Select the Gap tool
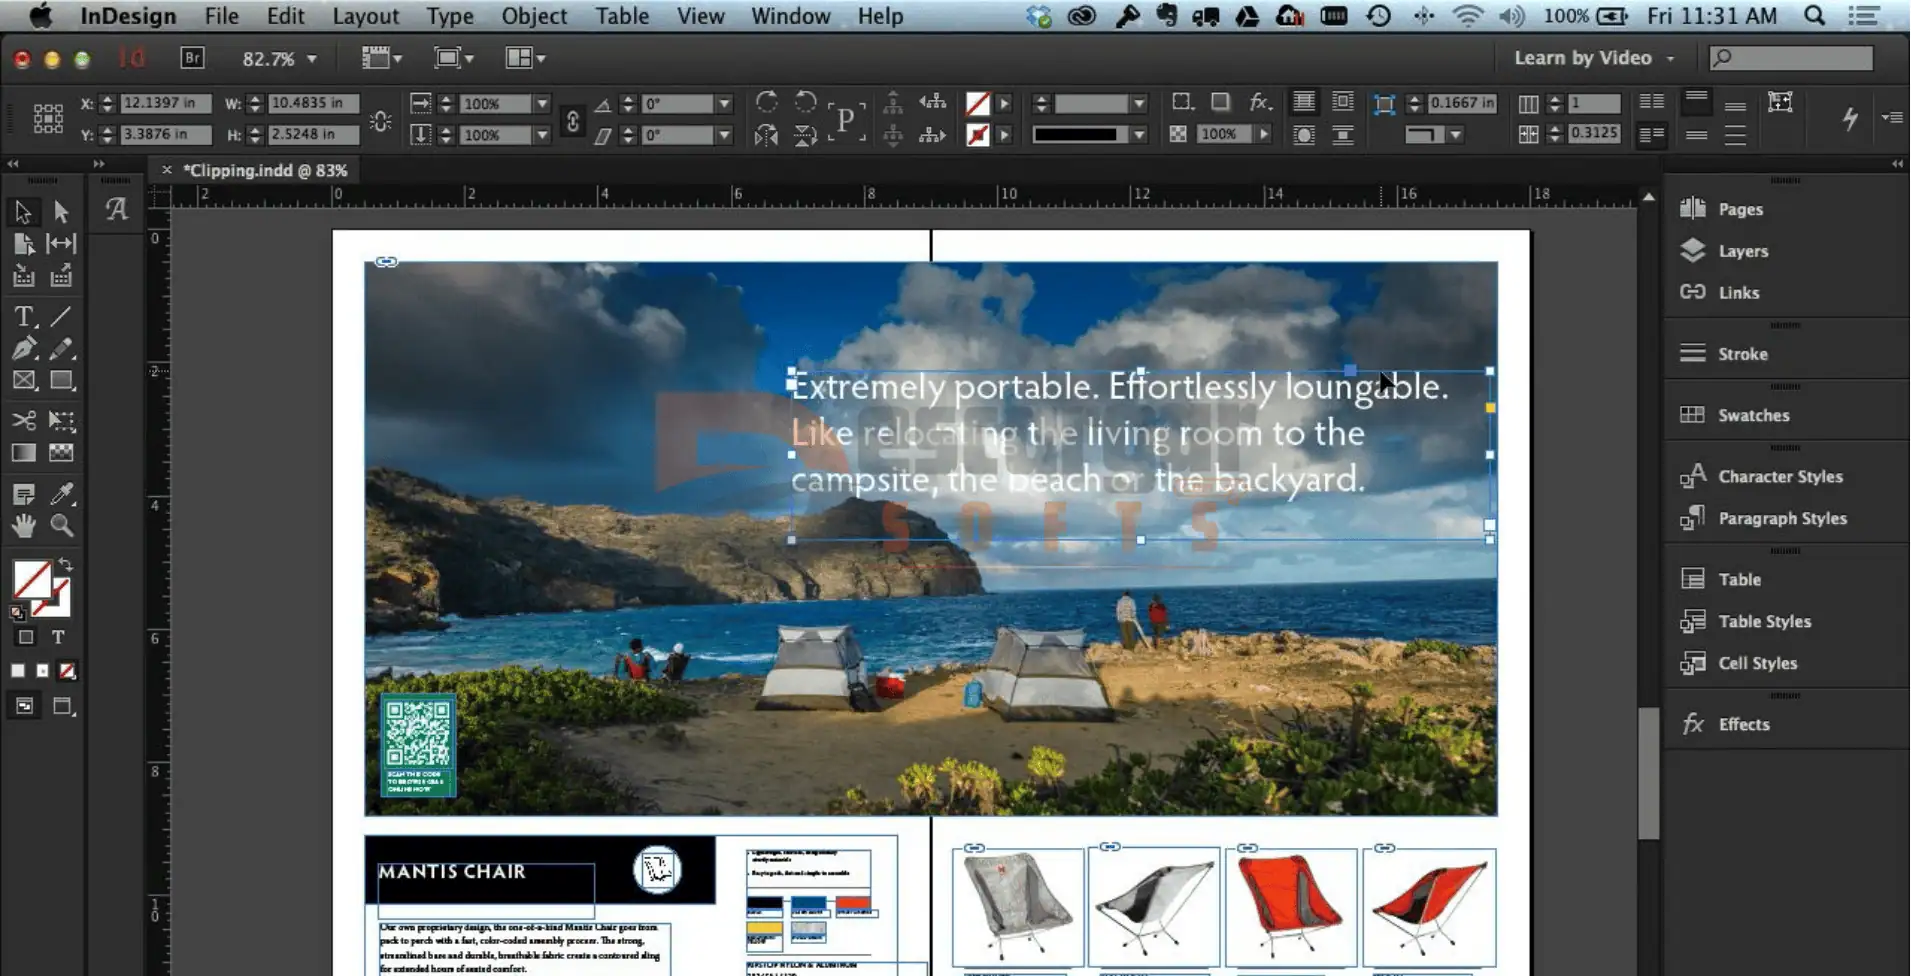The image size is (1911, 976). pyautogui.click(x=61, y=243)
